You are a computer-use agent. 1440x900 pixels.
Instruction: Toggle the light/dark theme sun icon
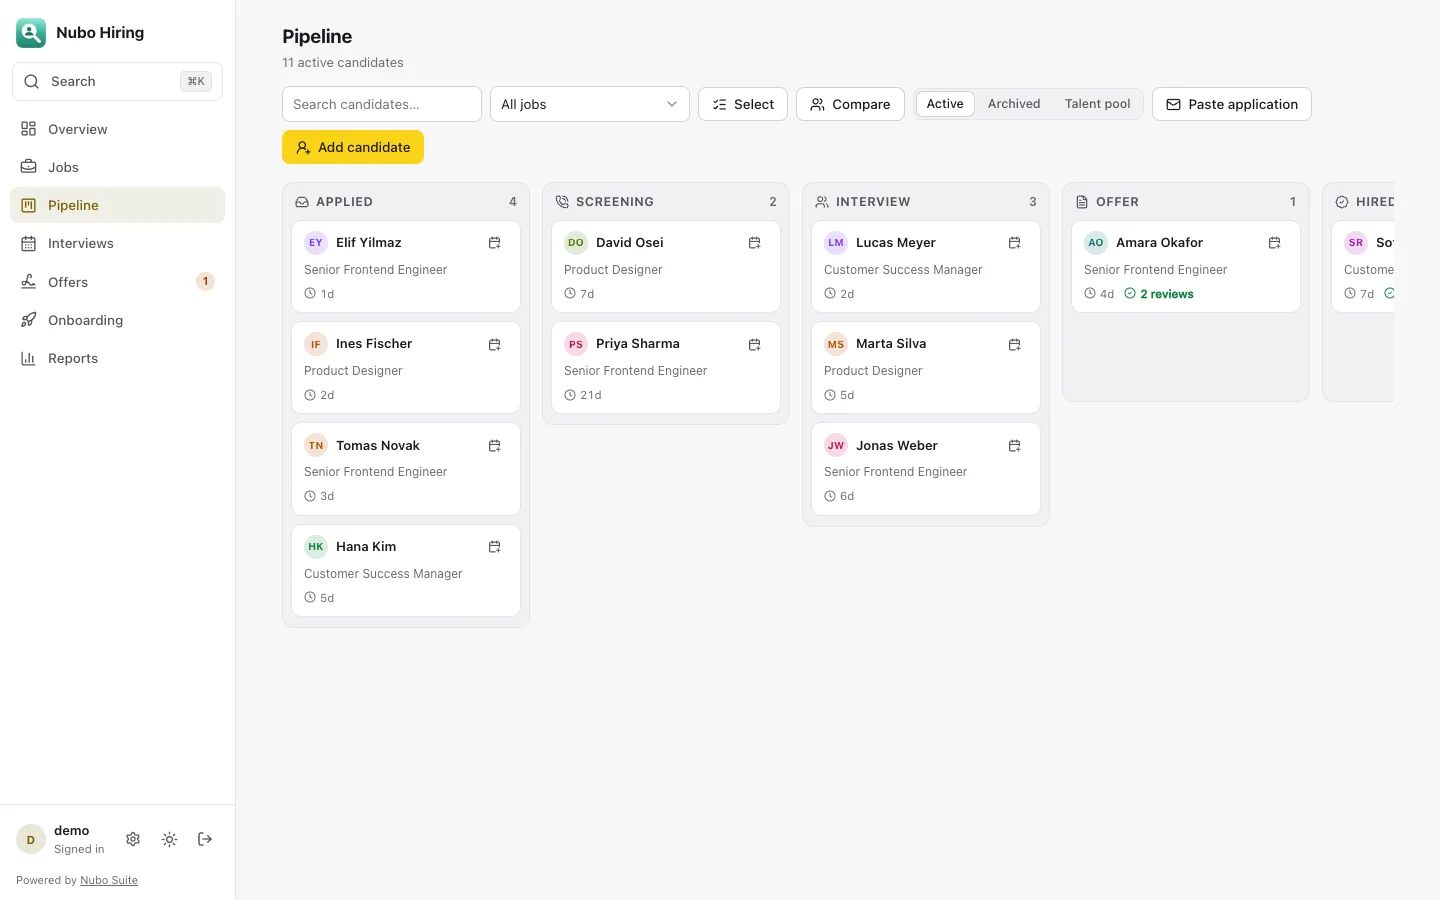169,839
